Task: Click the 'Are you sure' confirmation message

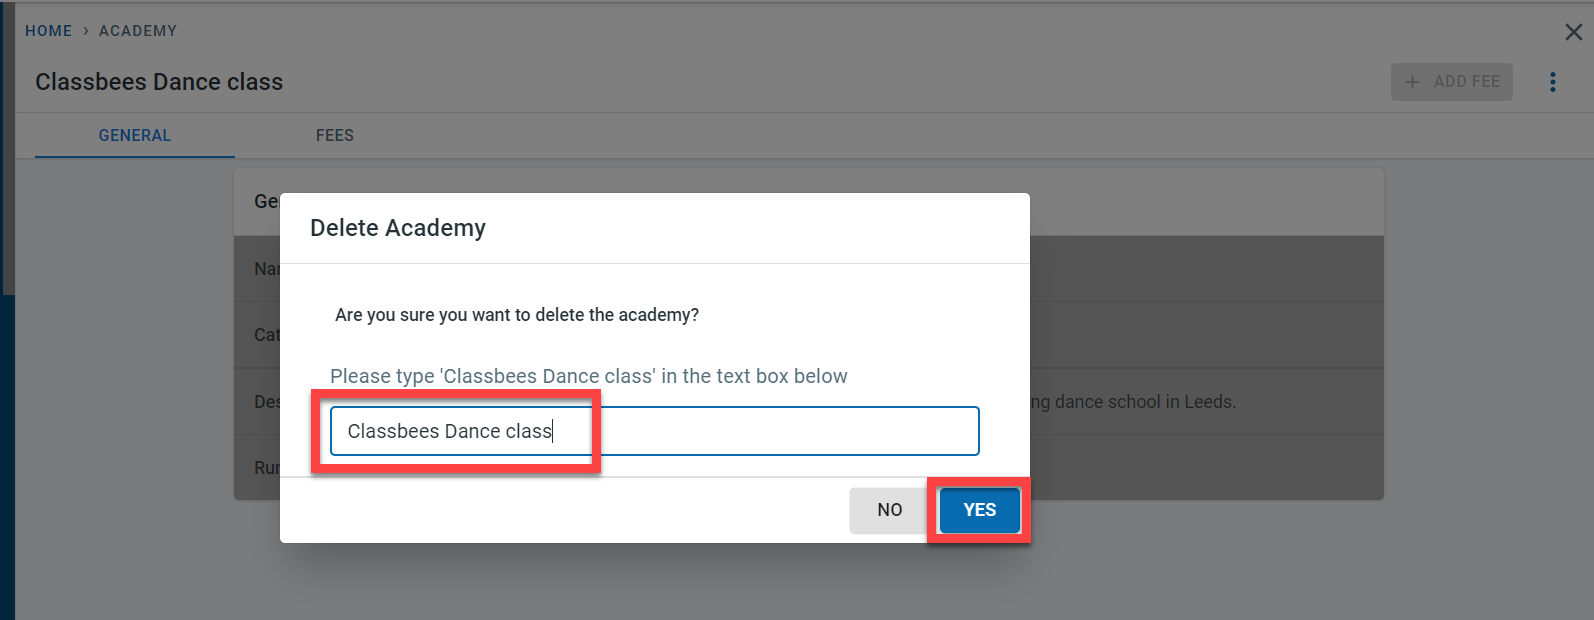Action: [x=517, y=315]
